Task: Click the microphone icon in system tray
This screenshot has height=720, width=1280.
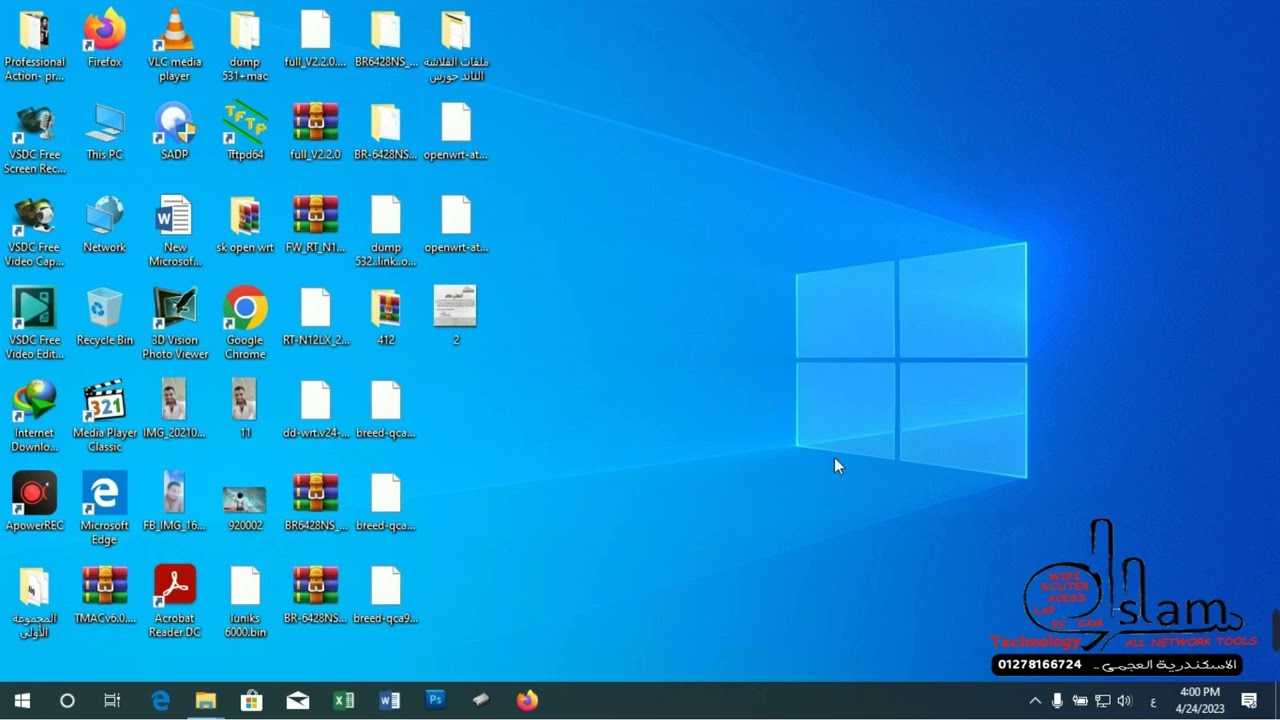Action: (1057, 701)
